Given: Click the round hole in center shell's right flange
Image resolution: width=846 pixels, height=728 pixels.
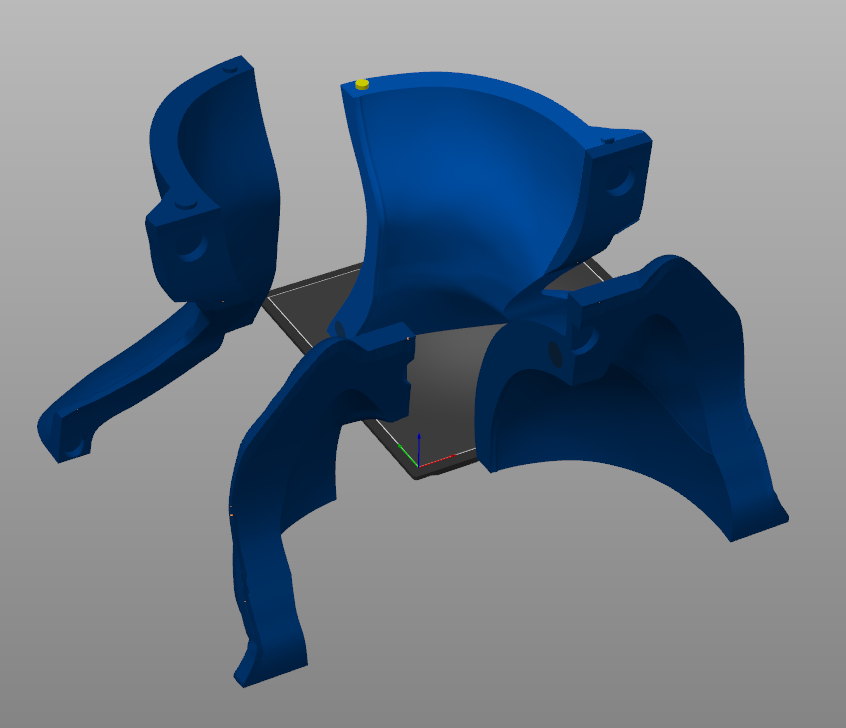Looking at the screenshot, I should 622,181.
